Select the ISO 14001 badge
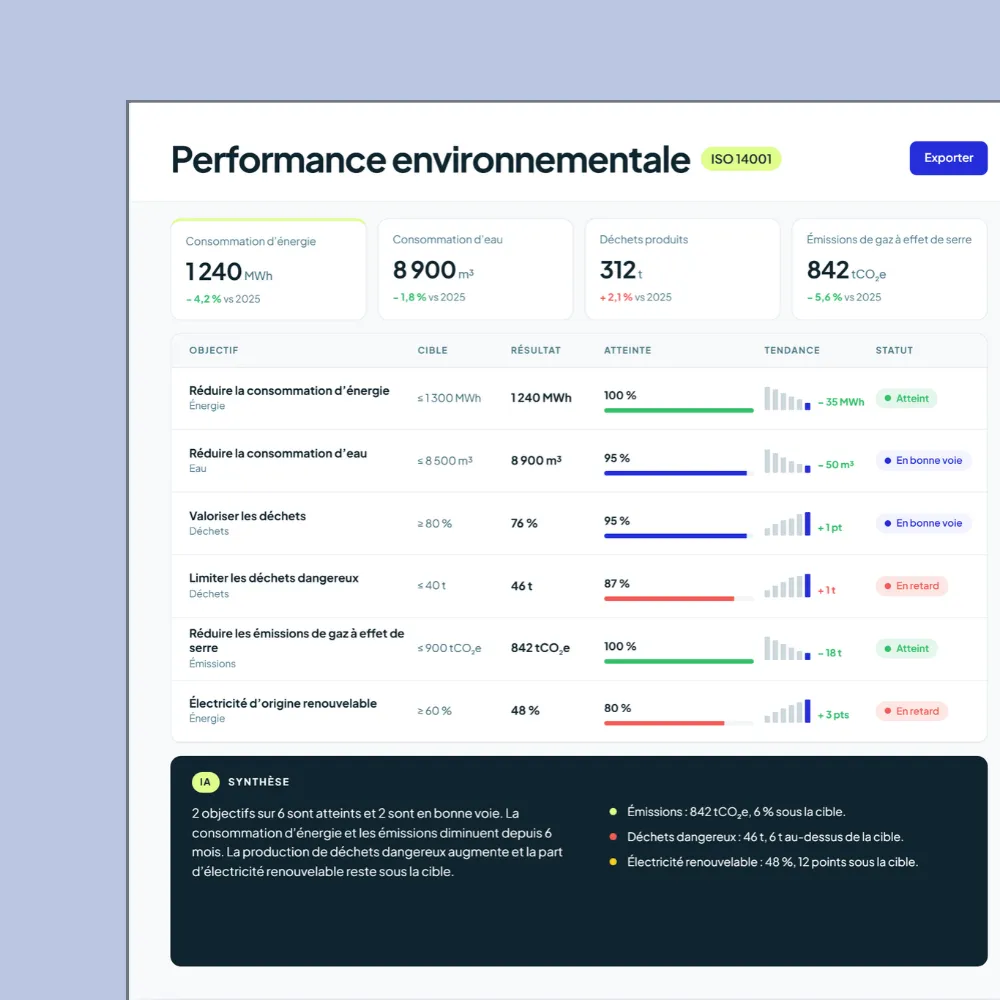This screenshot has width=1000, height=1000. point(740,159)
